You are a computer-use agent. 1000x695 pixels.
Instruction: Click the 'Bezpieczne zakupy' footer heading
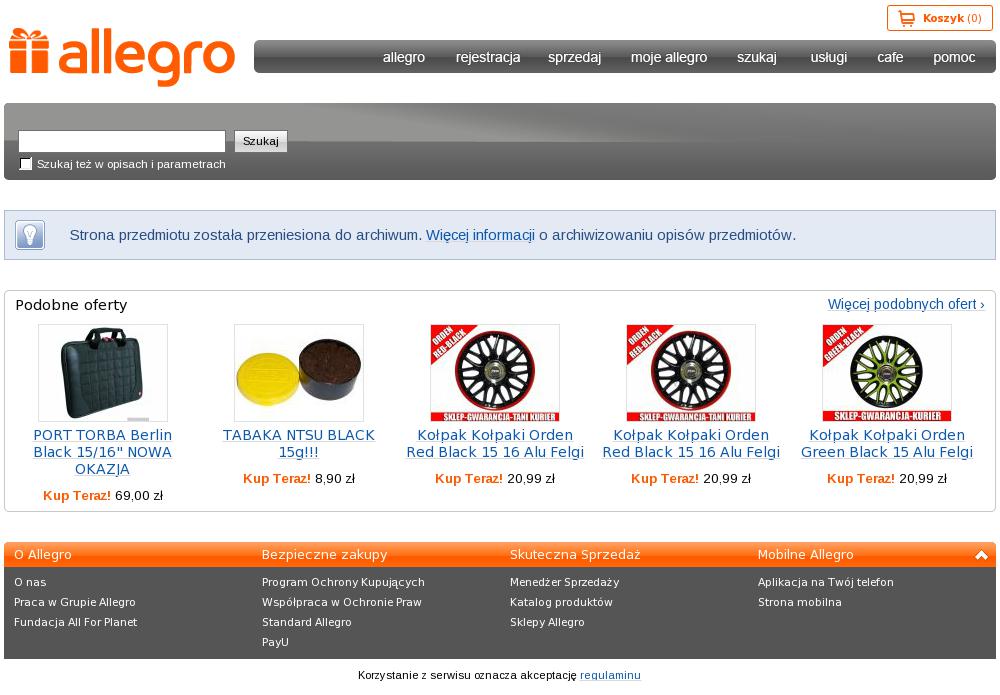coord(325,555)
